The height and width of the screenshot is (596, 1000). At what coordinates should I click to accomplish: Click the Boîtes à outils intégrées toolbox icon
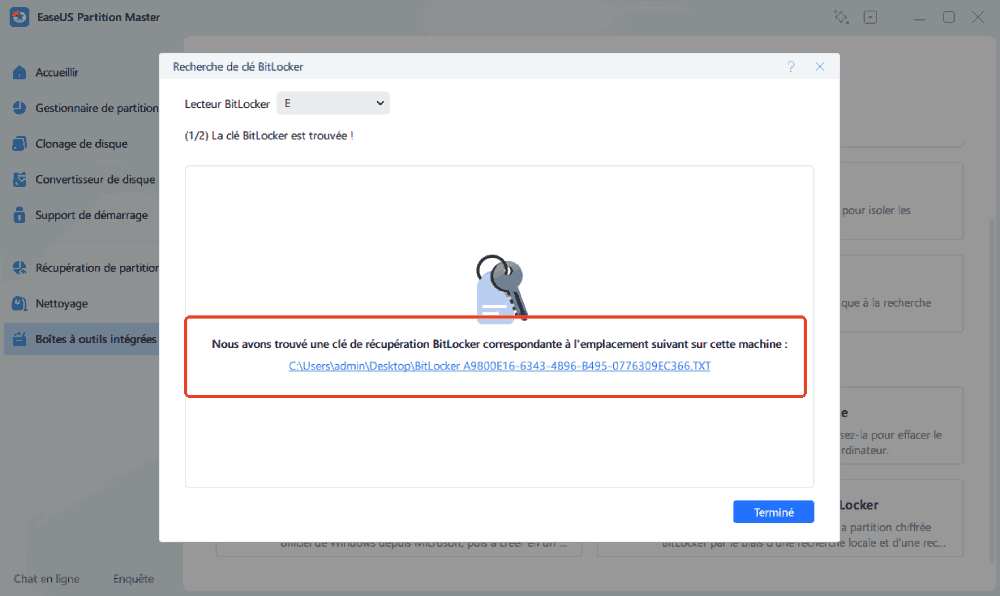click(x=20, y=339)
